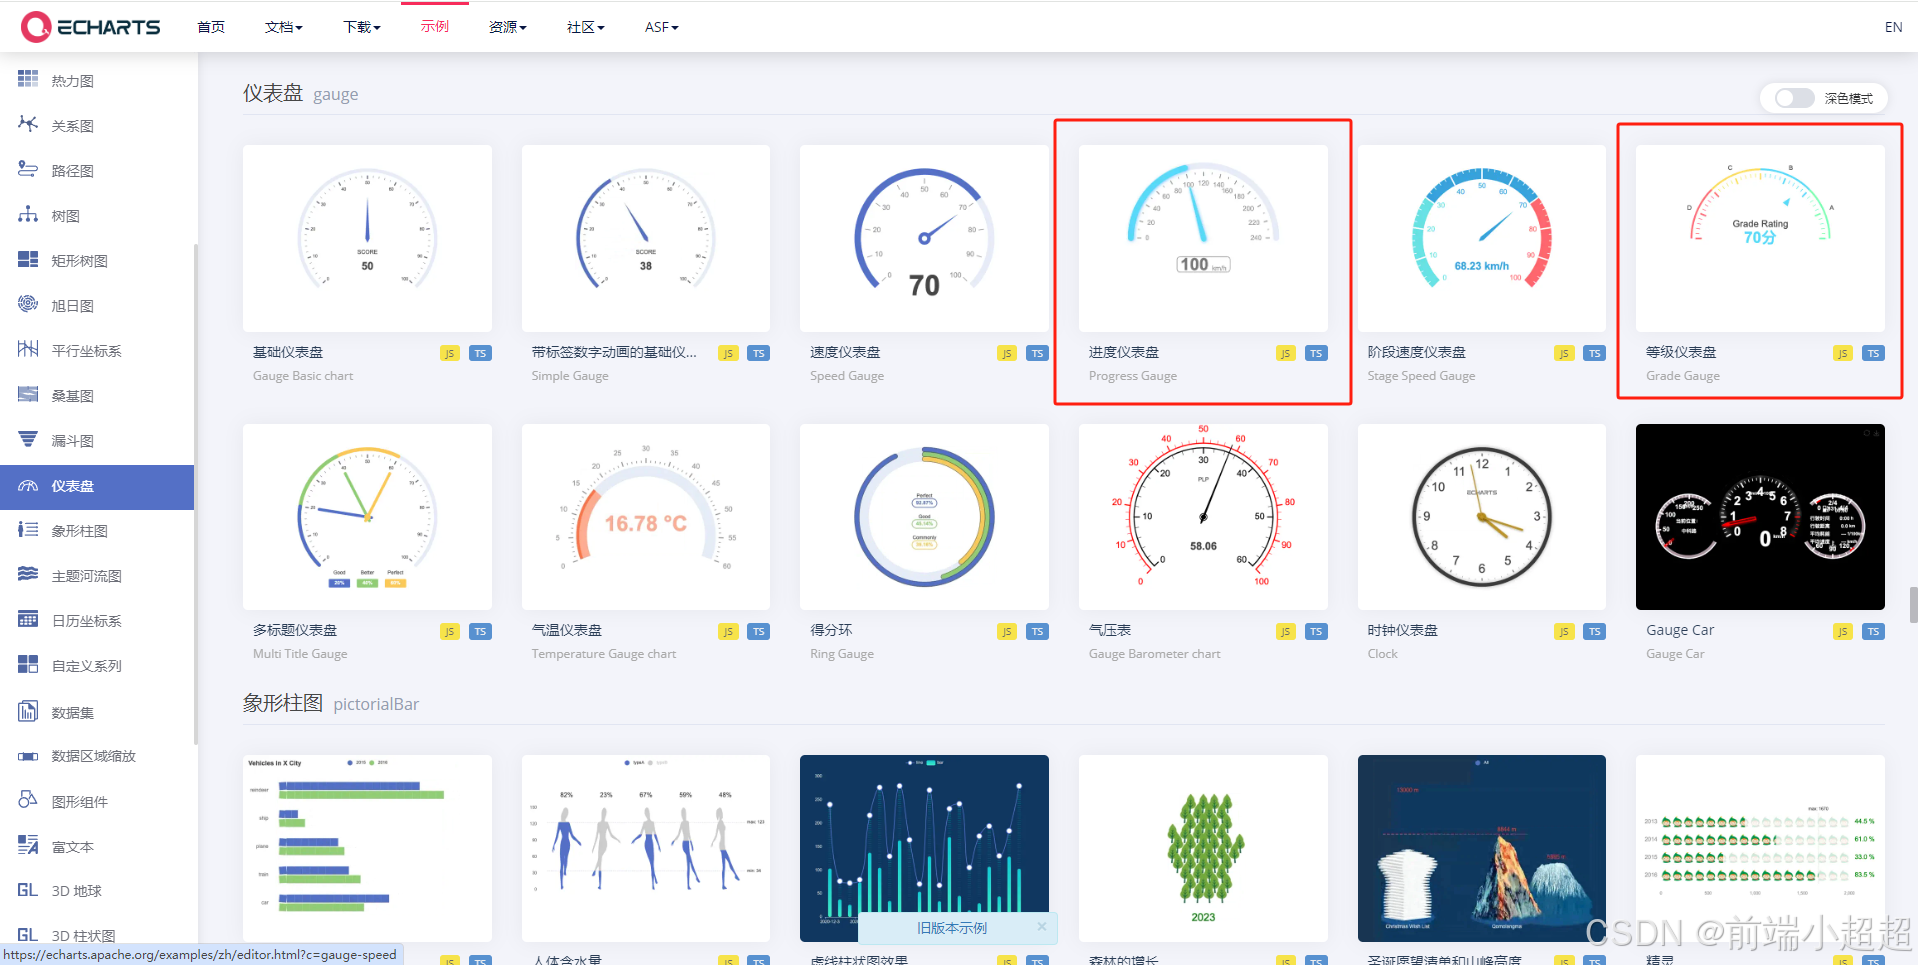Viewport: 1918px width, 965px height.
Task: Switch language to EN
Action: [x=1892, y=27]
